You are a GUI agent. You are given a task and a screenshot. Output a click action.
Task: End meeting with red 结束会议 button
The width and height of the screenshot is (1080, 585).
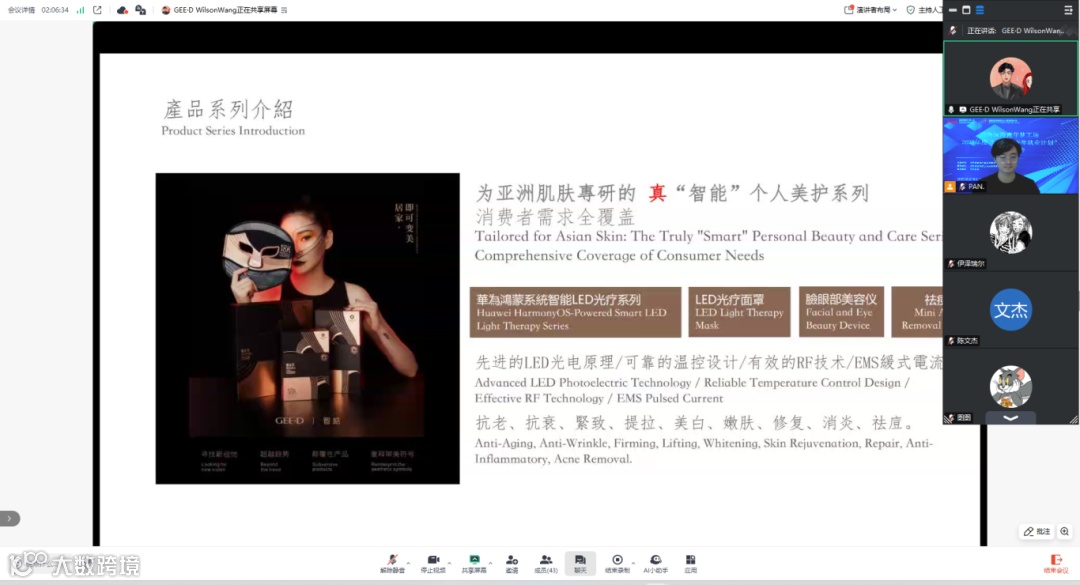[1056, 564]
